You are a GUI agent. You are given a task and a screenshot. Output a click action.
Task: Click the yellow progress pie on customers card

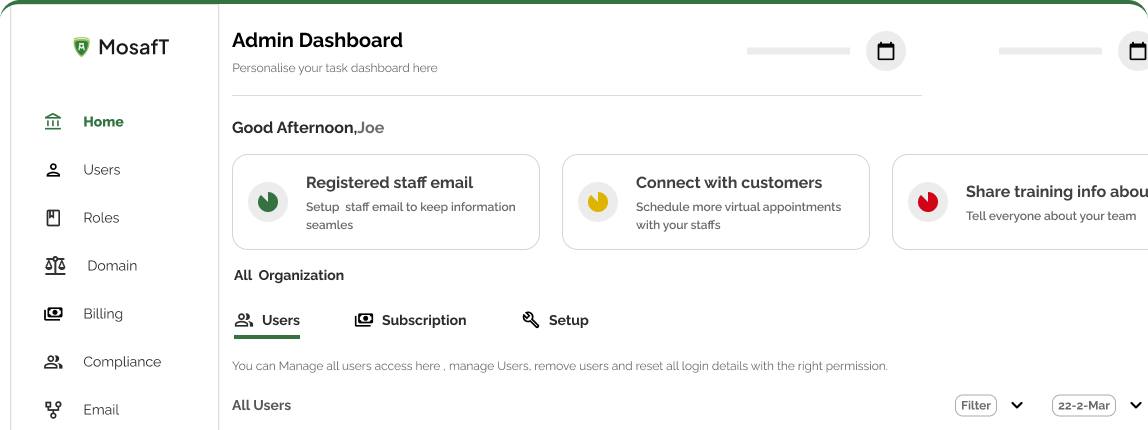598,202
